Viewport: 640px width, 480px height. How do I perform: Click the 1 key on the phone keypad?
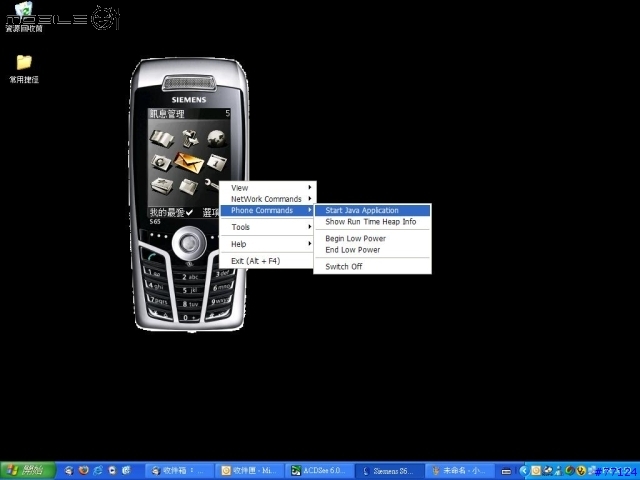154,273
